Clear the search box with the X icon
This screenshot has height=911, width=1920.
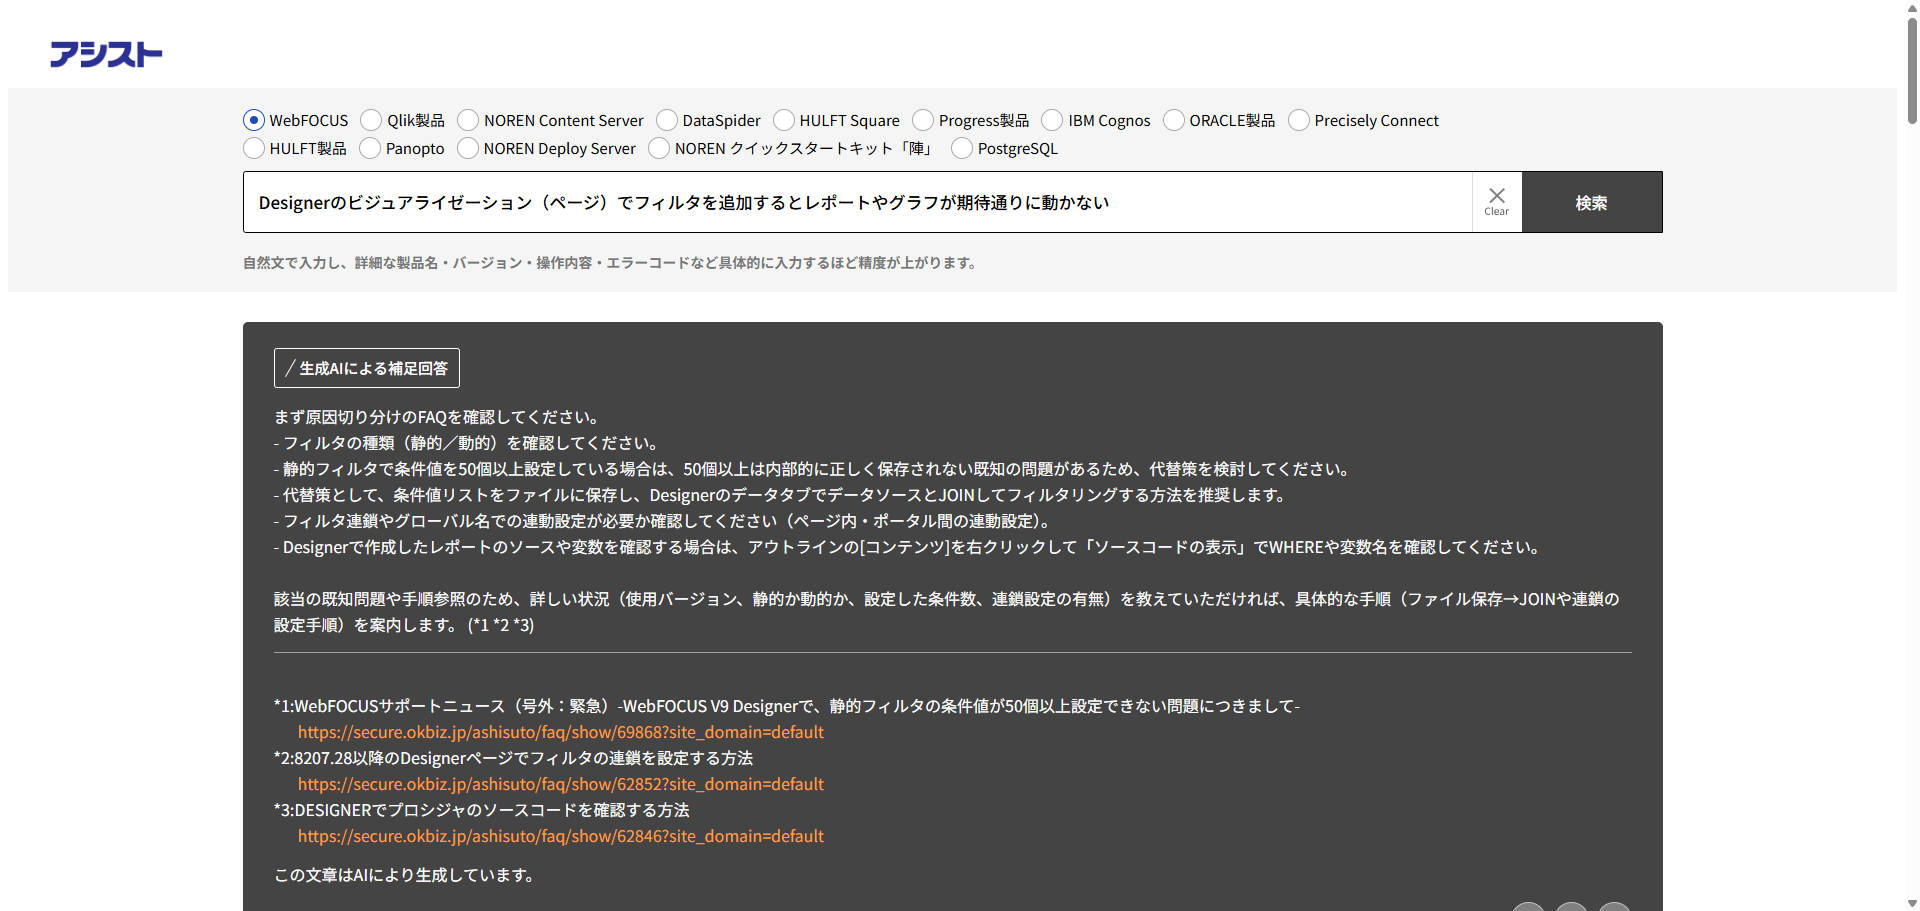[1497, 202]
